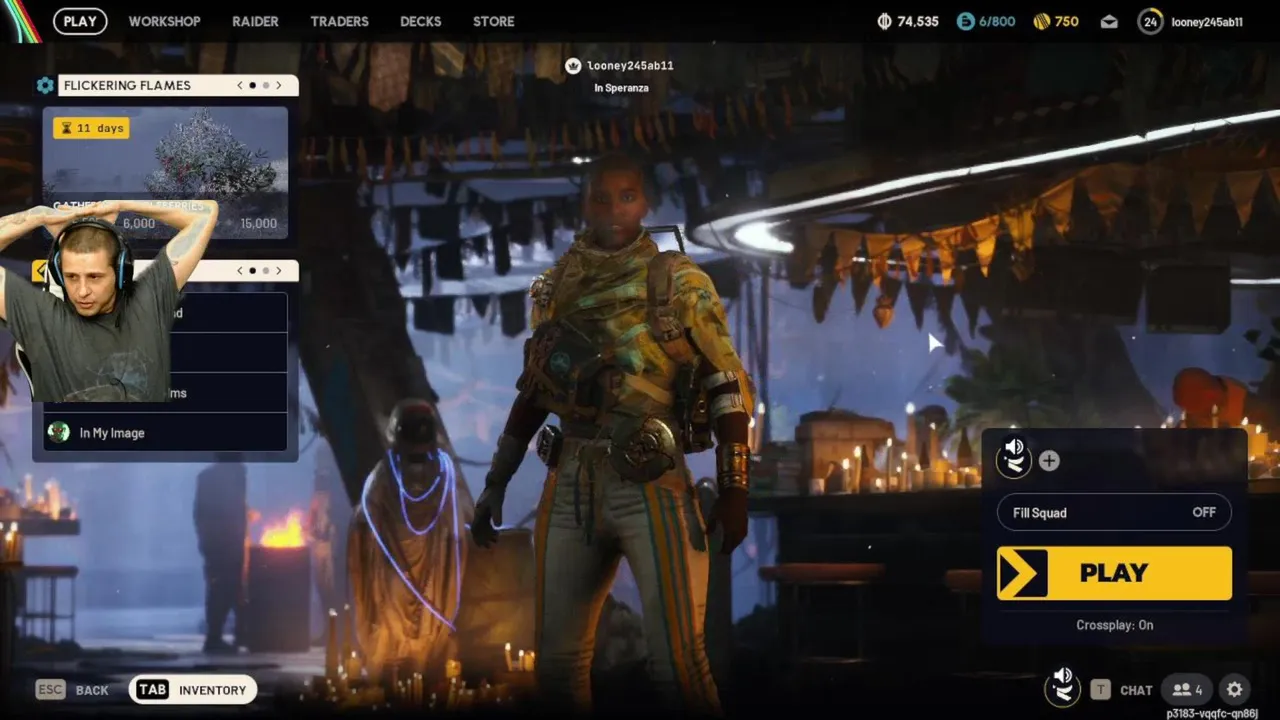Open settings gear in bottom right
The width and height of the screenshot is (1280, 720).
[1235, 690]
